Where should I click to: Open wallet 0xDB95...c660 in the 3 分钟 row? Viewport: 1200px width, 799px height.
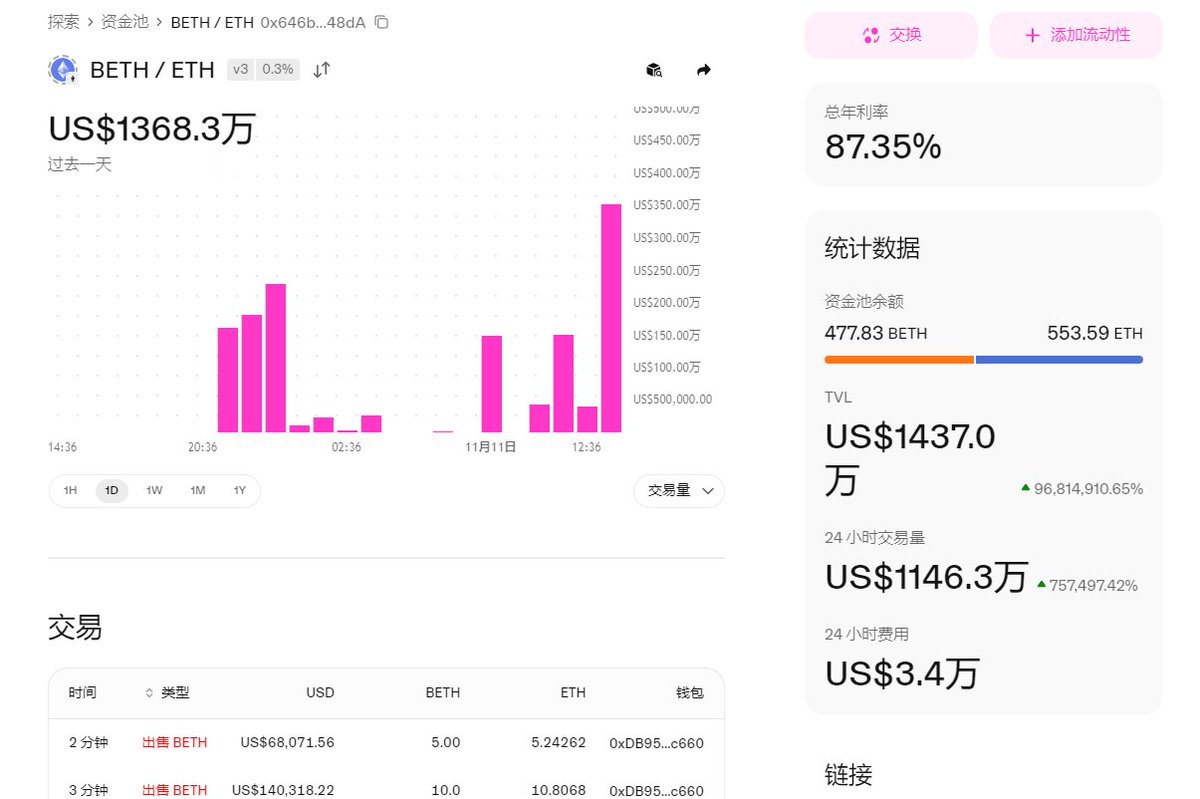point(656,790)
